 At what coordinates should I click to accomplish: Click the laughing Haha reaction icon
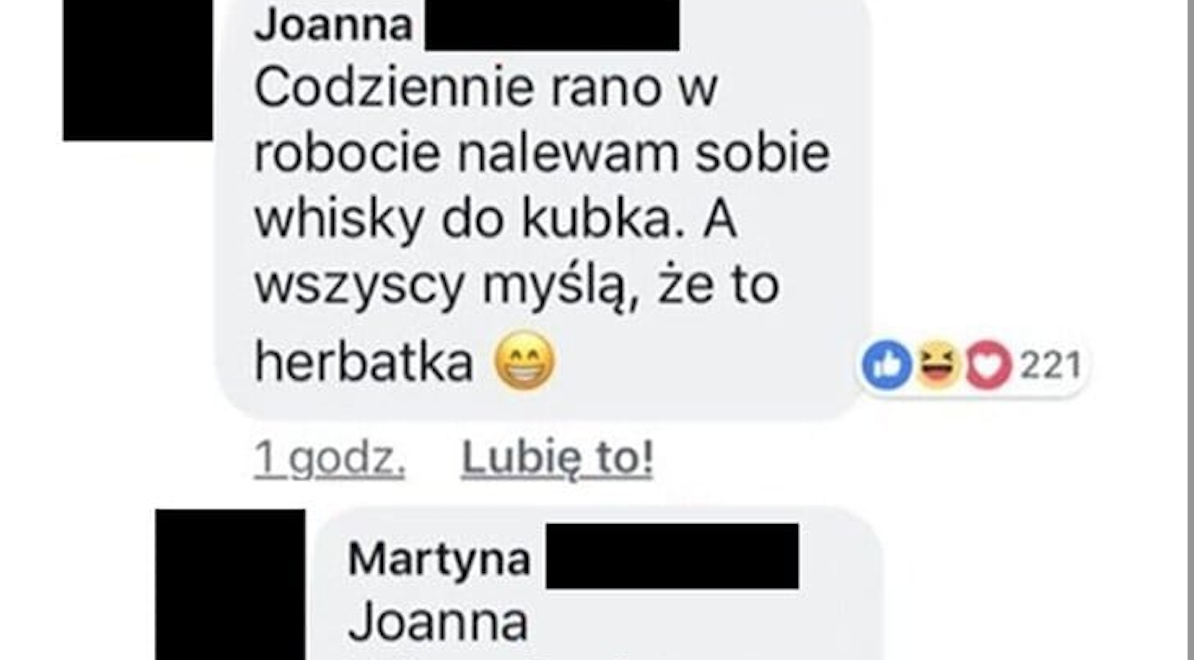(938, 366)
